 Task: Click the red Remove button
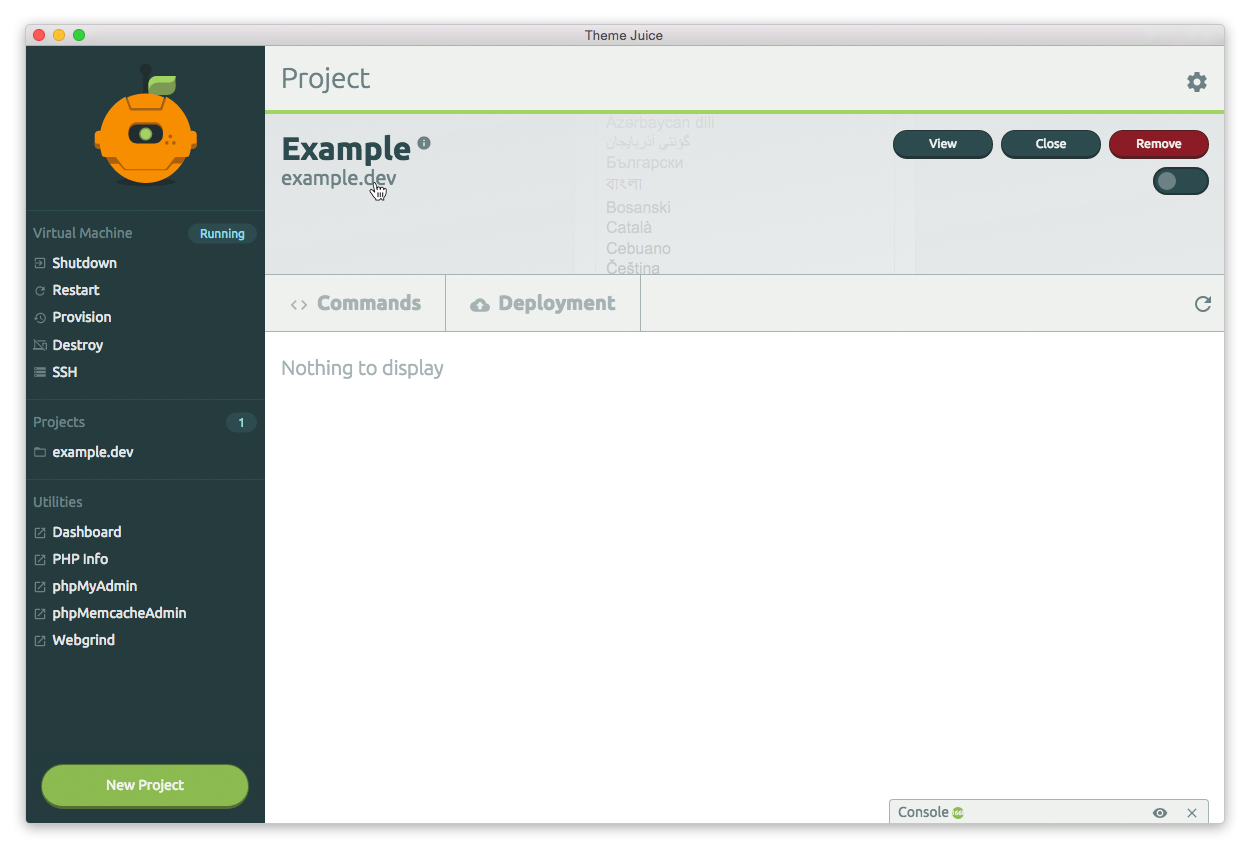pos(1159,144)
